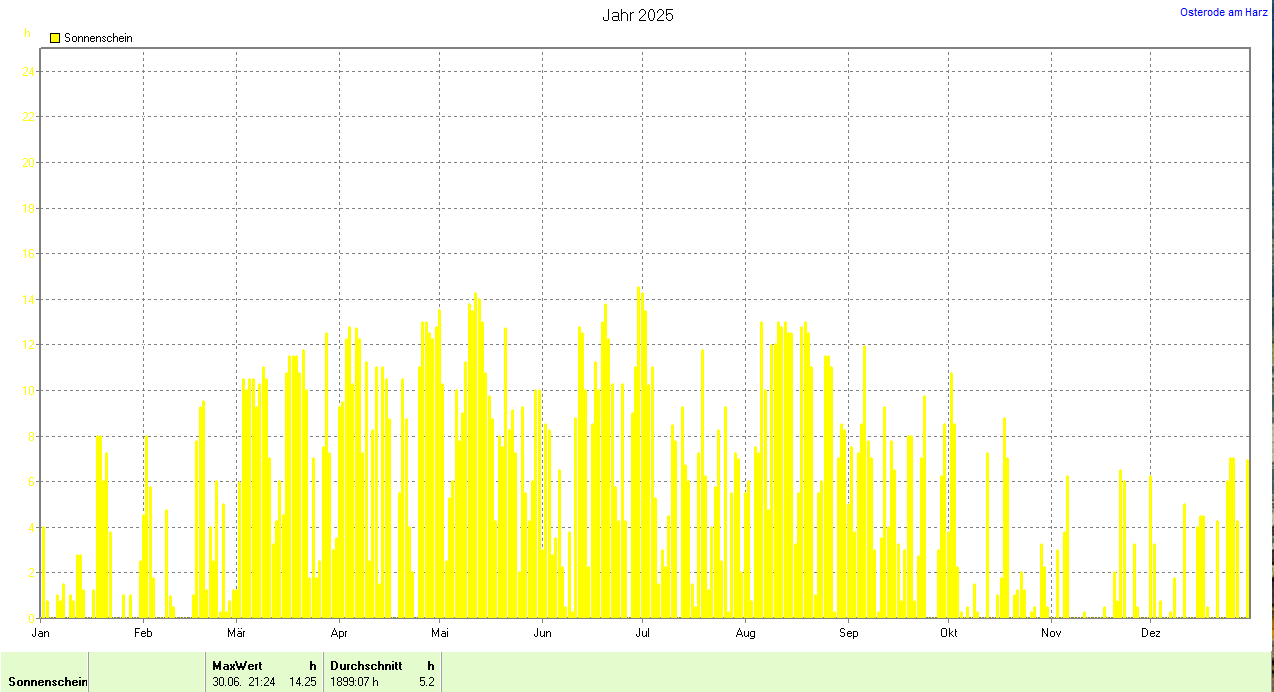Select the Aug month label

tap(745, 633)
